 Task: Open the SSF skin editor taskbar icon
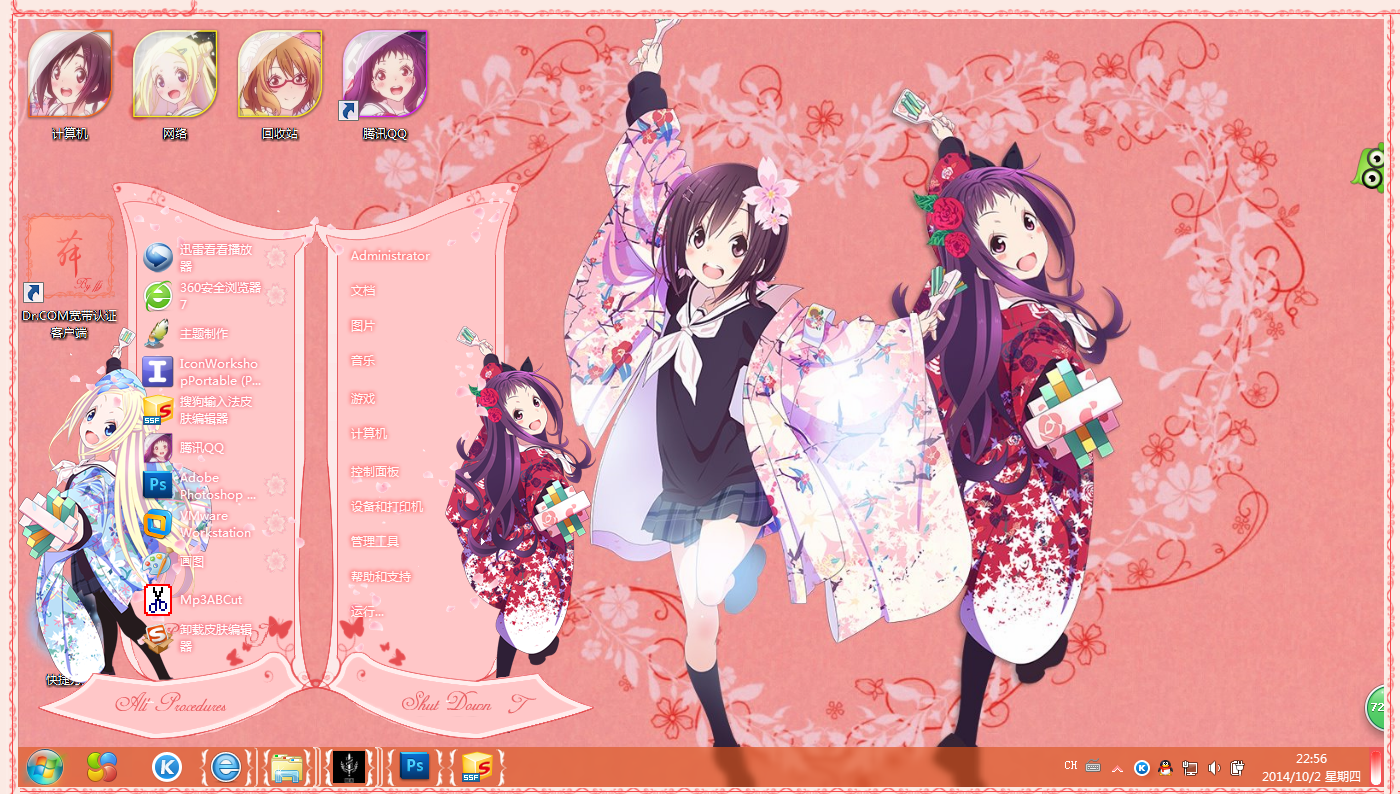click(477, 767)
